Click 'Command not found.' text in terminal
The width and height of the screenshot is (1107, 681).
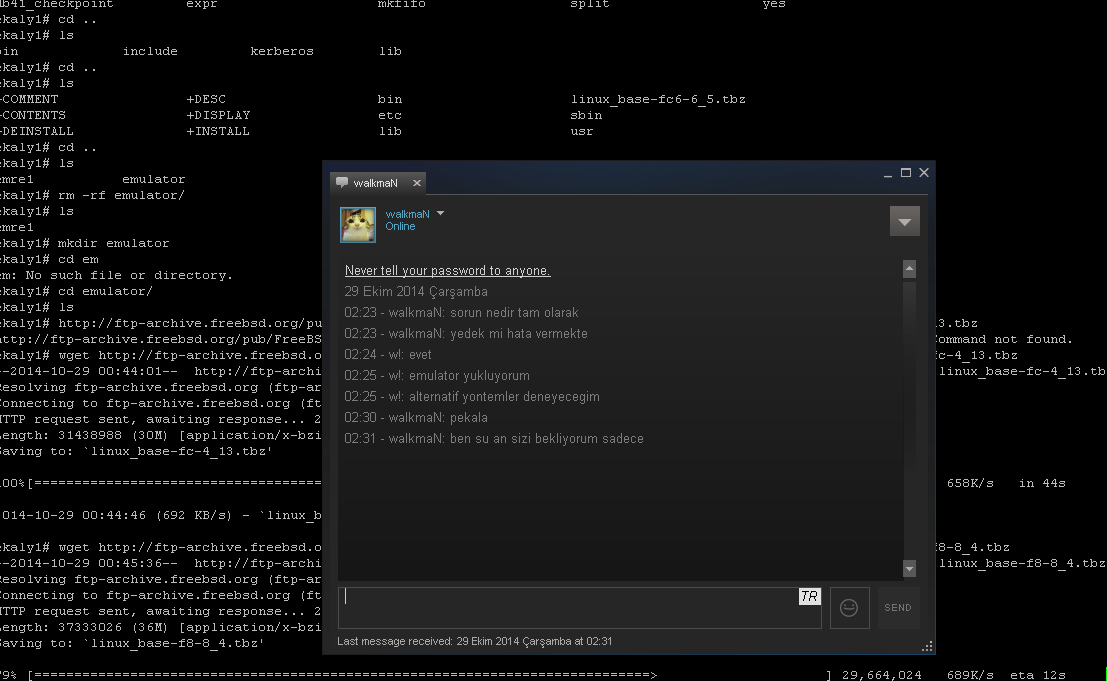[1003, 339]
